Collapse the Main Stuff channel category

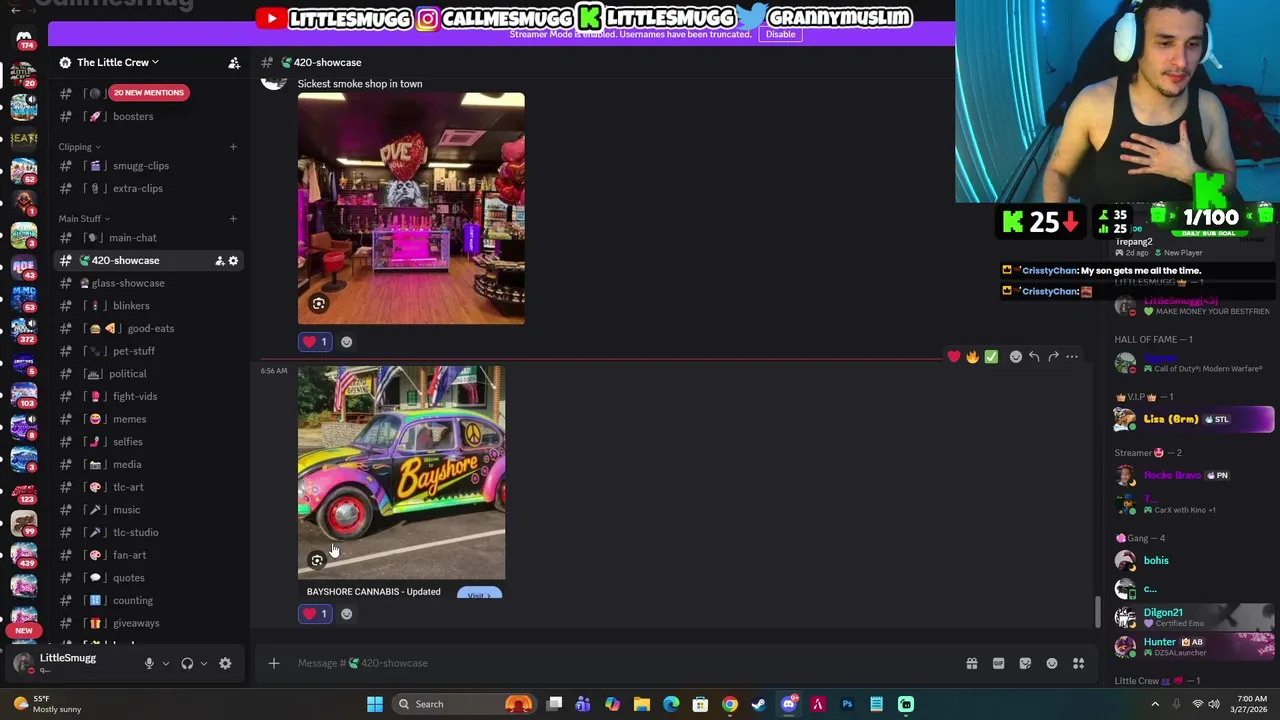tap(84, 219)
